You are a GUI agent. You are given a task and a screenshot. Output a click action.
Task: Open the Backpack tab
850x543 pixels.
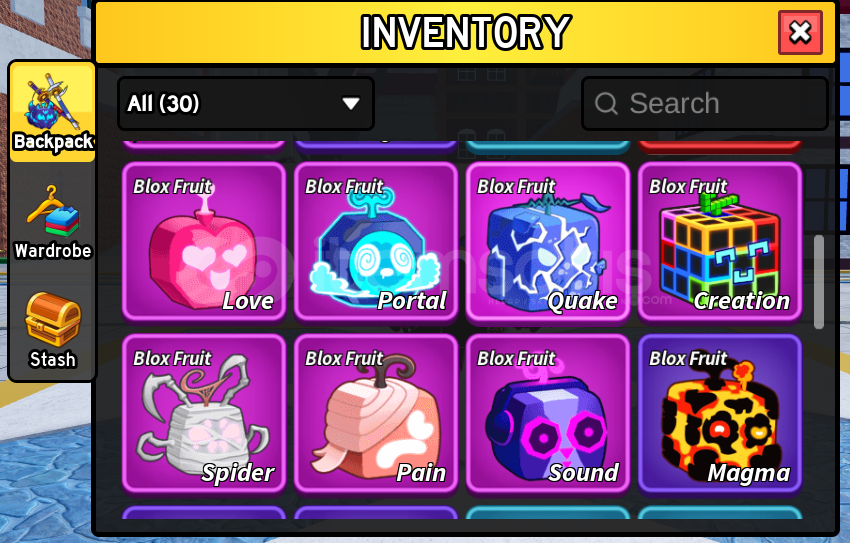53,112
